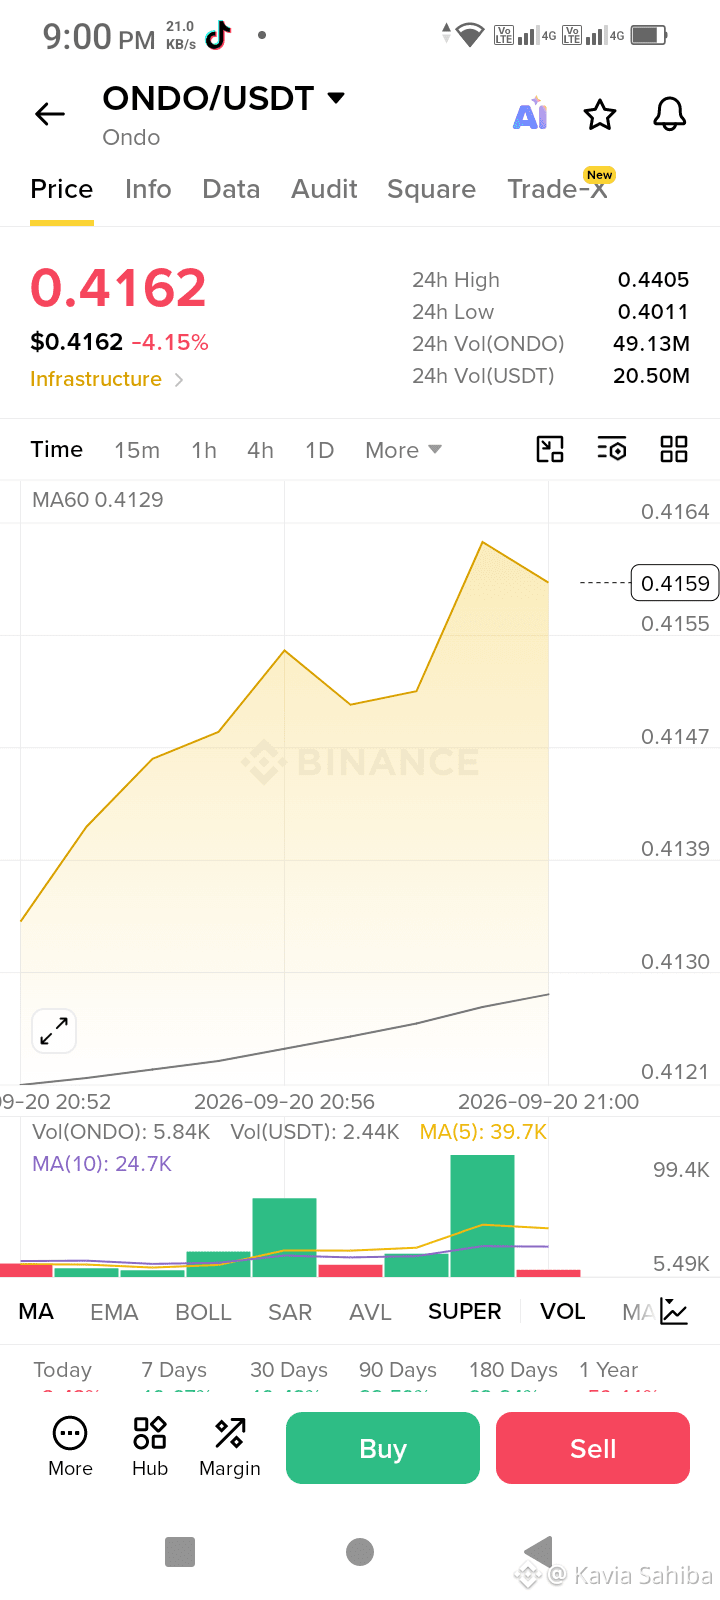Tap the green Buy button

(383, 1448)
